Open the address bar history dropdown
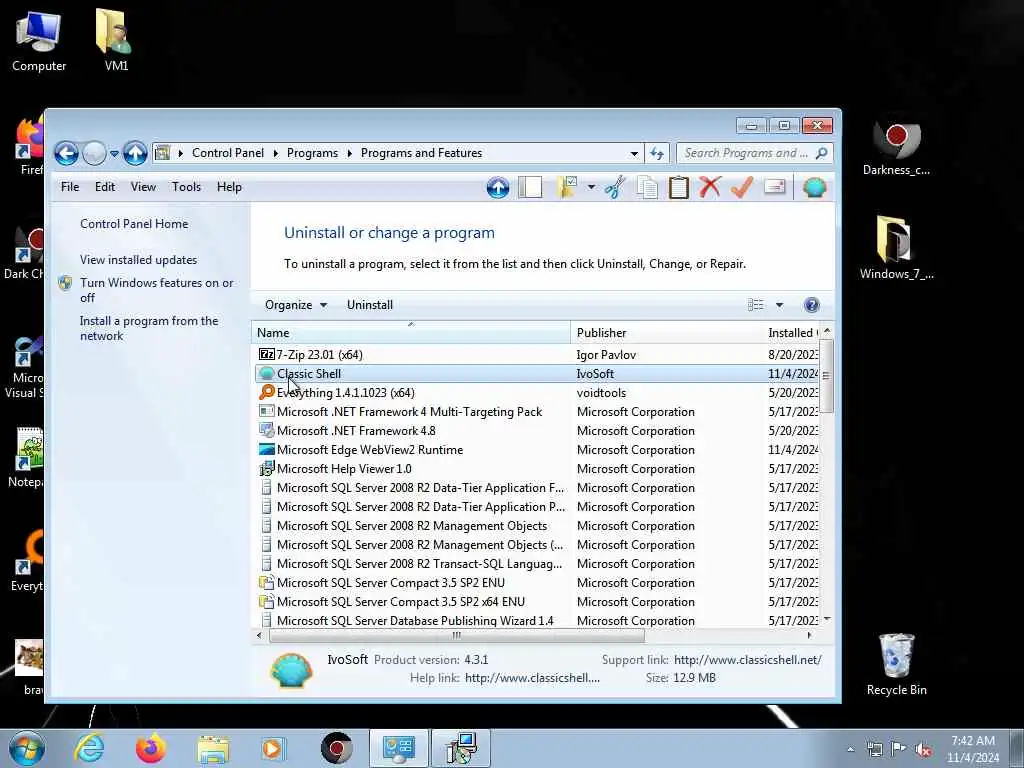The height and width of the screenshot is (768, 1024). (x=633, y=153)
